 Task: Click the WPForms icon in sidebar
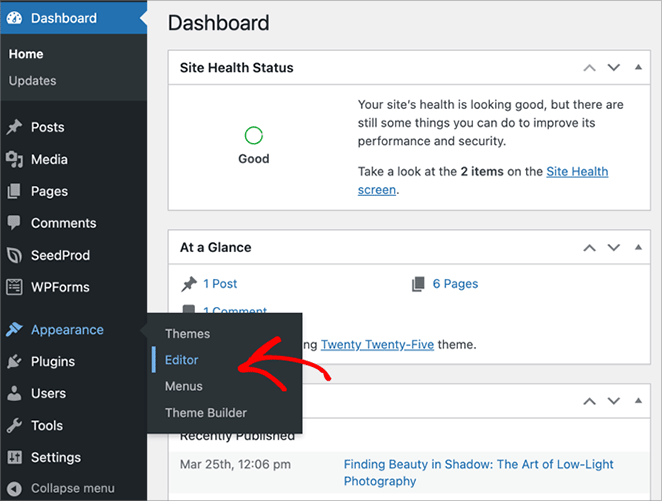coord(14,287)
